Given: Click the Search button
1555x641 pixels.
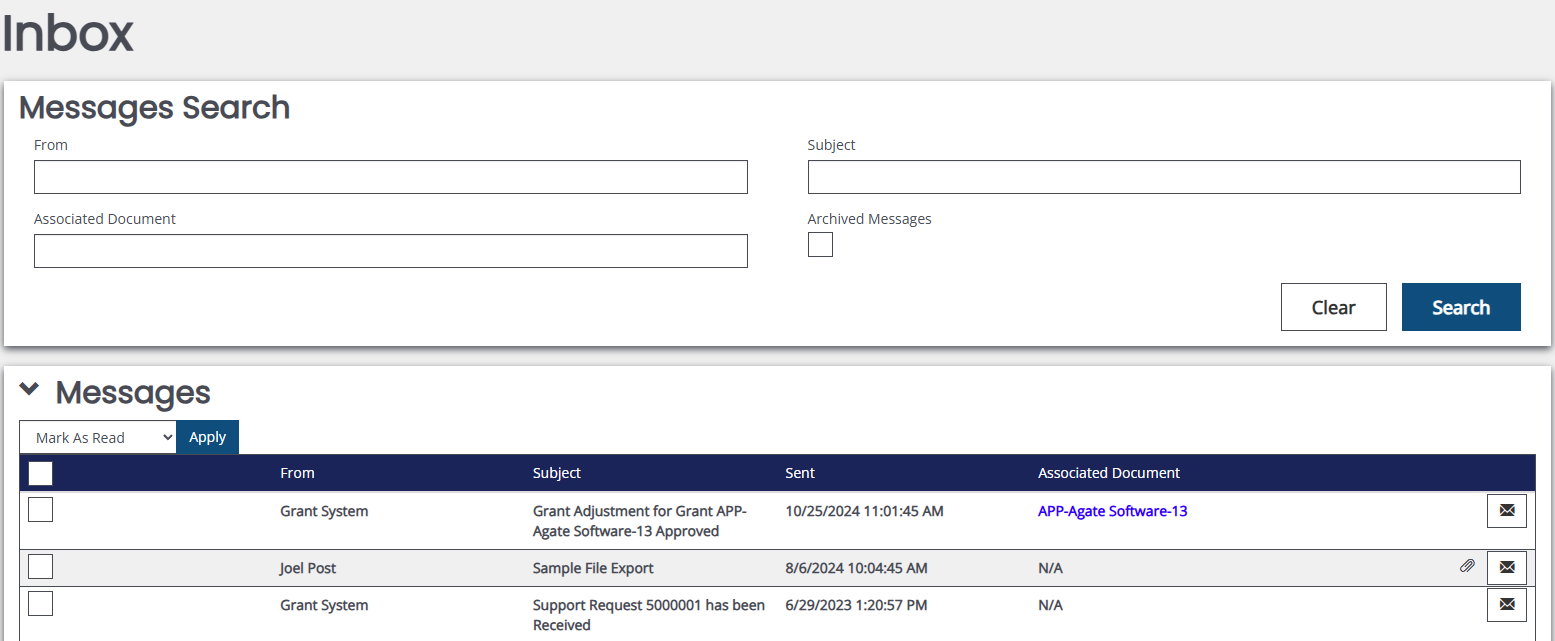Looking at the screenshot, I should pyautogui.click(x=1461, y=307).
